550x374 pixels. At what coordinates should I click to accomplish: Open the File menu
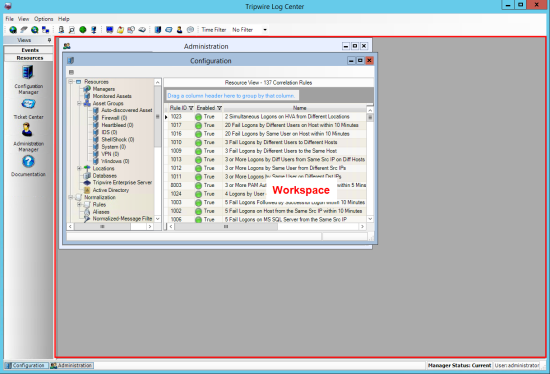click(9, 19)
